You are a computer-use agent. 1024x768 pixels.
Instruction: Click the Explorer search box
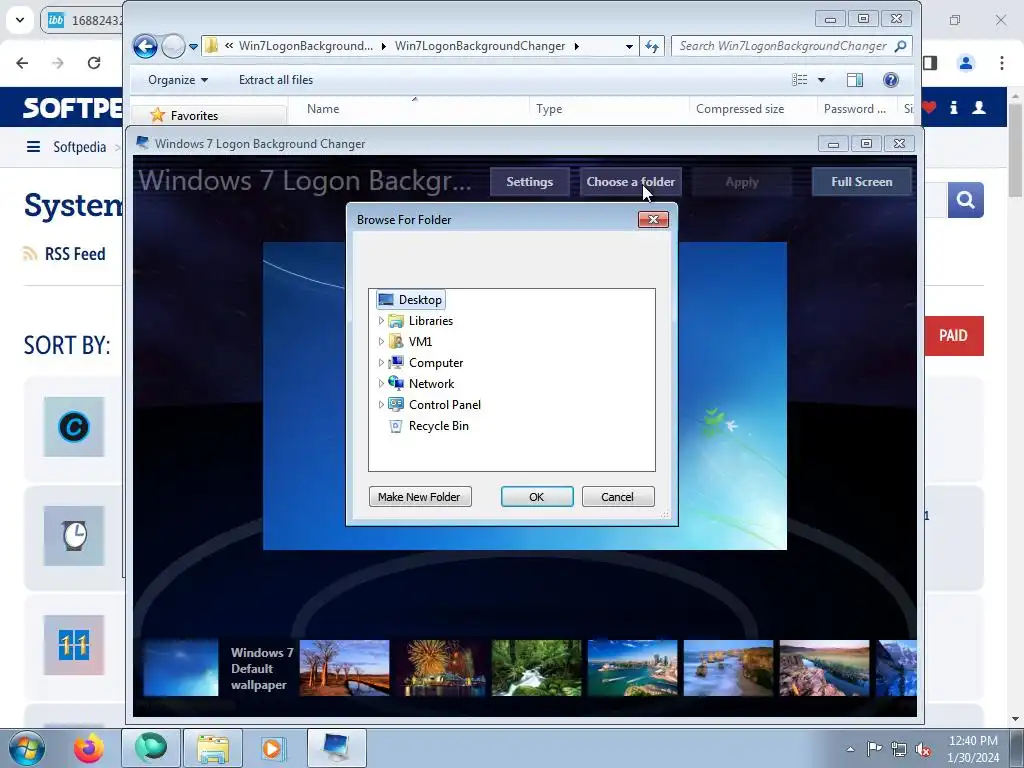(x=791, y=46)
